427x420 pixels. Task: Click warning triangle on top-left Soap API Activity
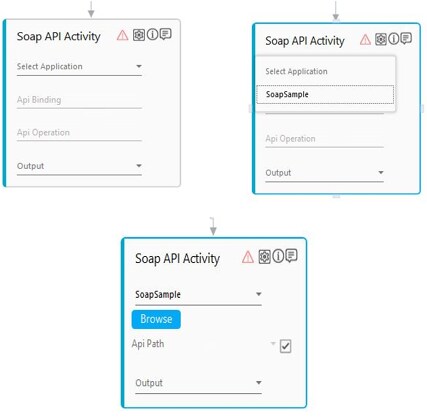pos(123,35)
